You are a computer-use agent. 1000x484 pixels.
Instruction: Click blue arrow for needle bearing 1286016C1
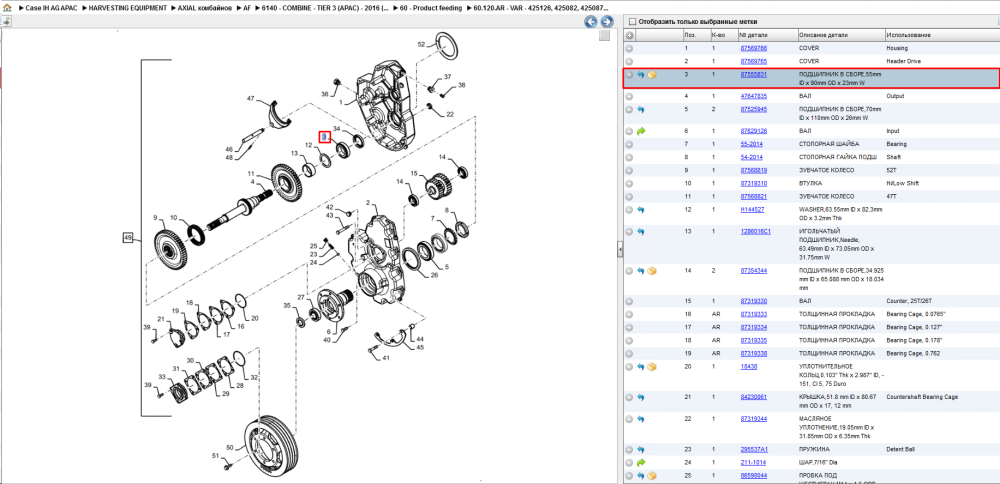coord(641,231)
